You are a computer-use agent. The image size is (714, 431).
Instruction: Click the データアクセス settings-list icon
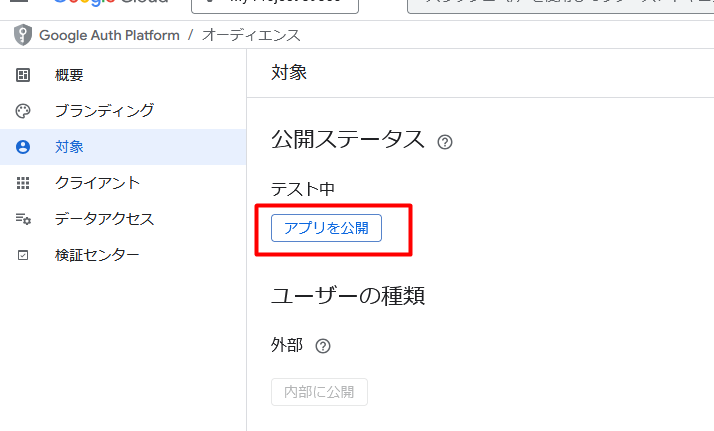click(x=23, y=219)
